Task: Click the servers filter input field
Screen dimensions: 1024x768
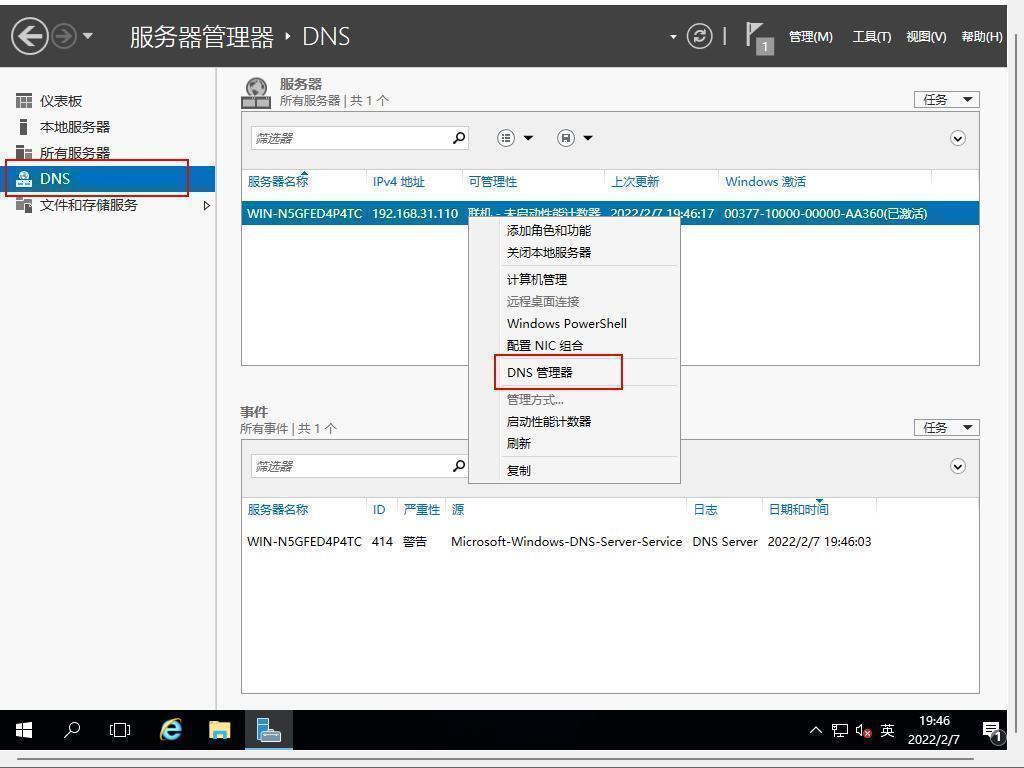Action: click(351, 138)
